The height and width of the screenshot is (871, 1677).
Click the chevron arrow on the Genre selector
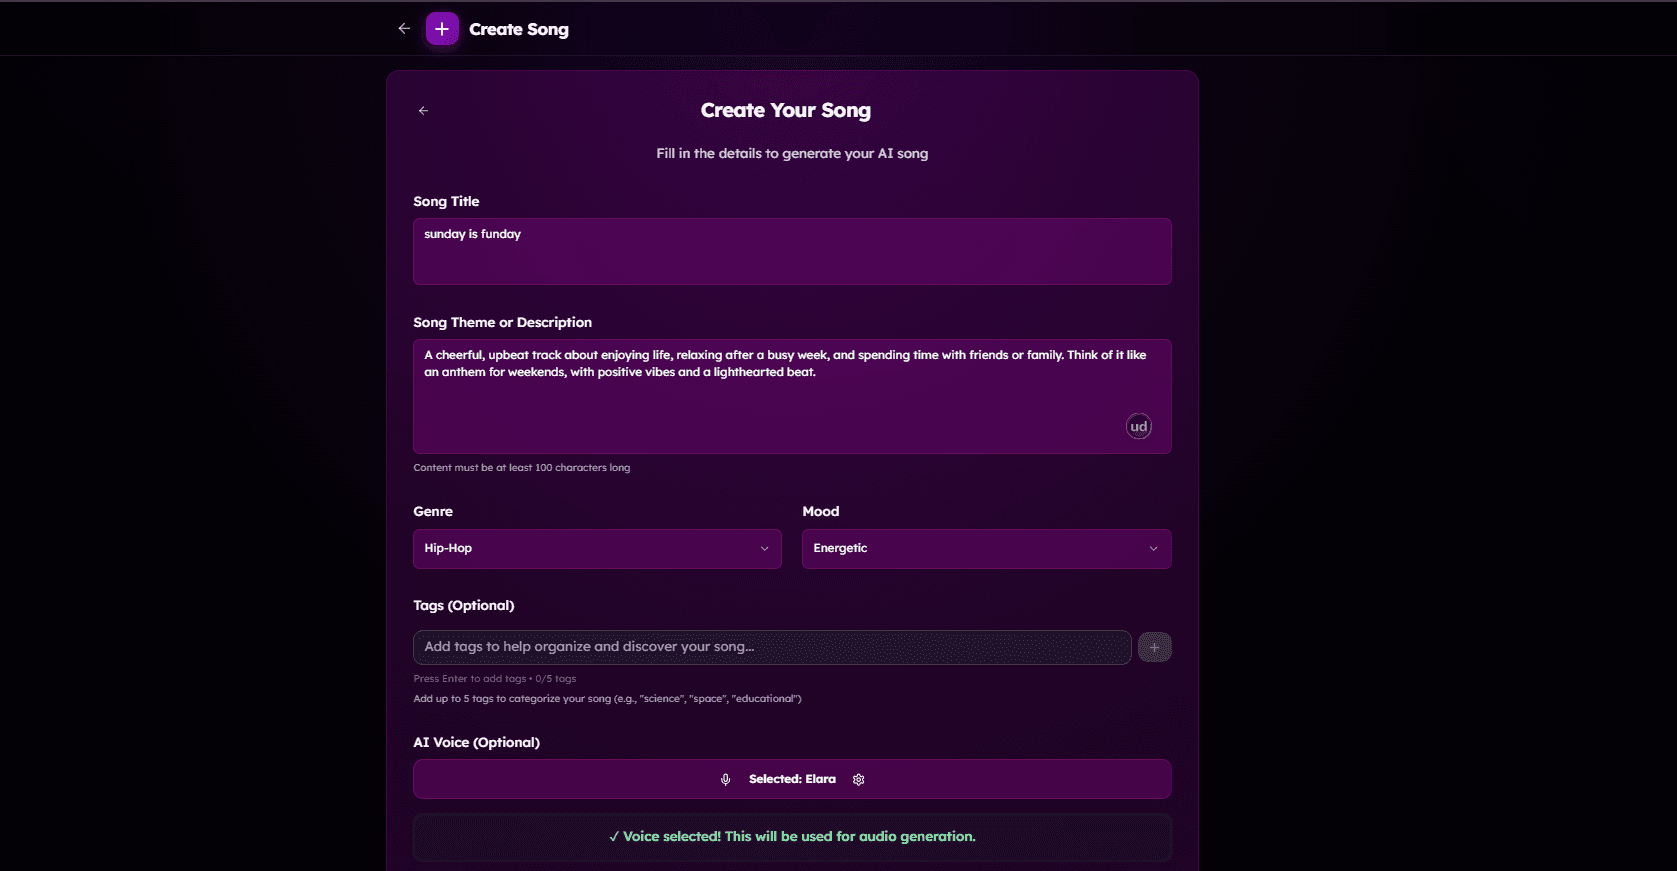(764, 549)
